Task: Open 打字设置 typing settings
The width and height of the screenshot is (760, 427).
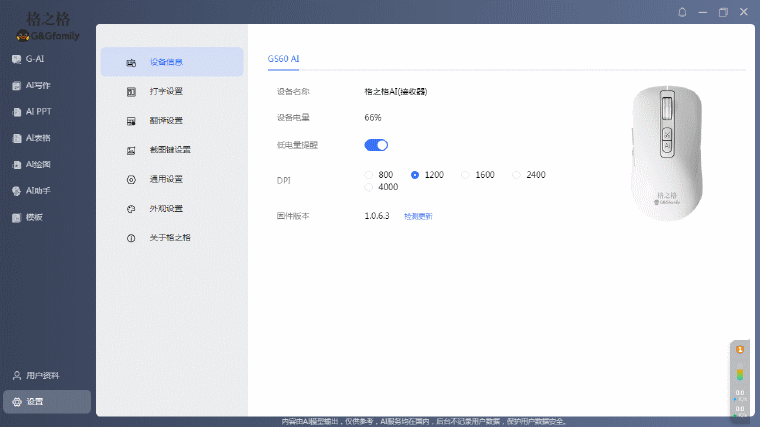Action: pos(165,91)
